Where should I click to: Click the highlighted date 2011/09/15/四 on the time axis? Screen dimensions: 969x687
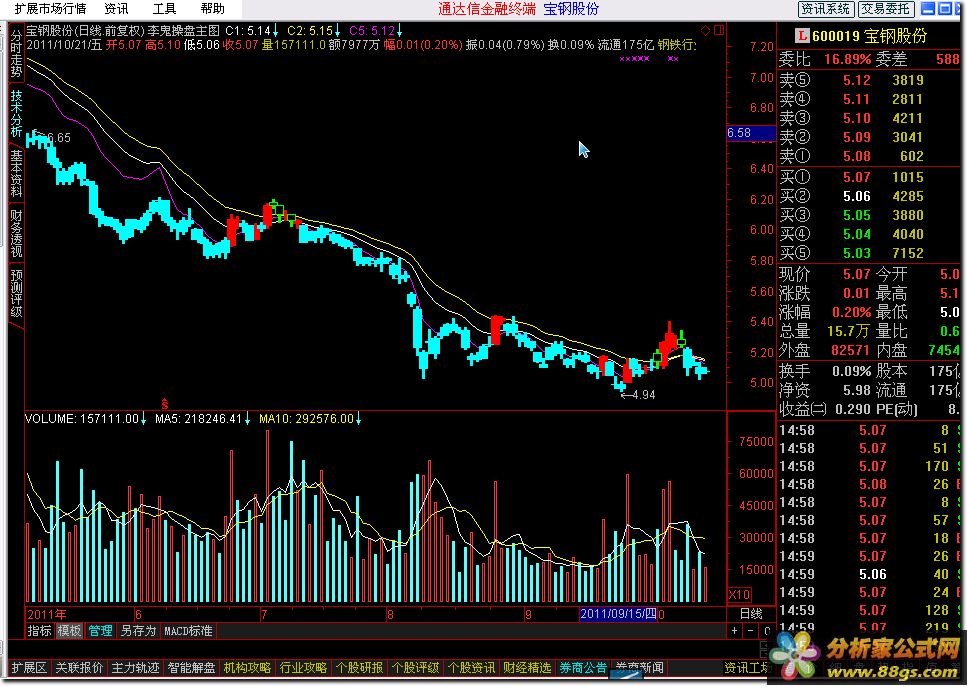[x=618, y=613]
